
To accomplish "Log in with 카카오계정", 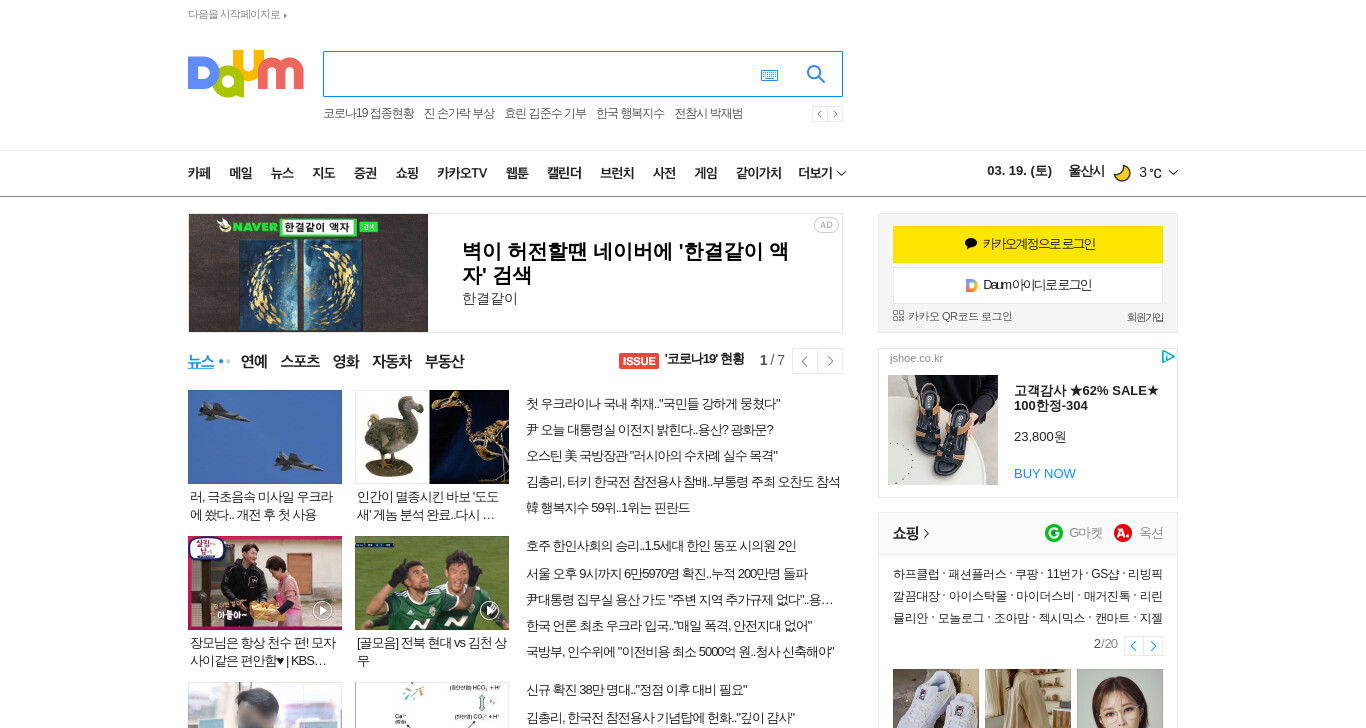I will 1028,244.
